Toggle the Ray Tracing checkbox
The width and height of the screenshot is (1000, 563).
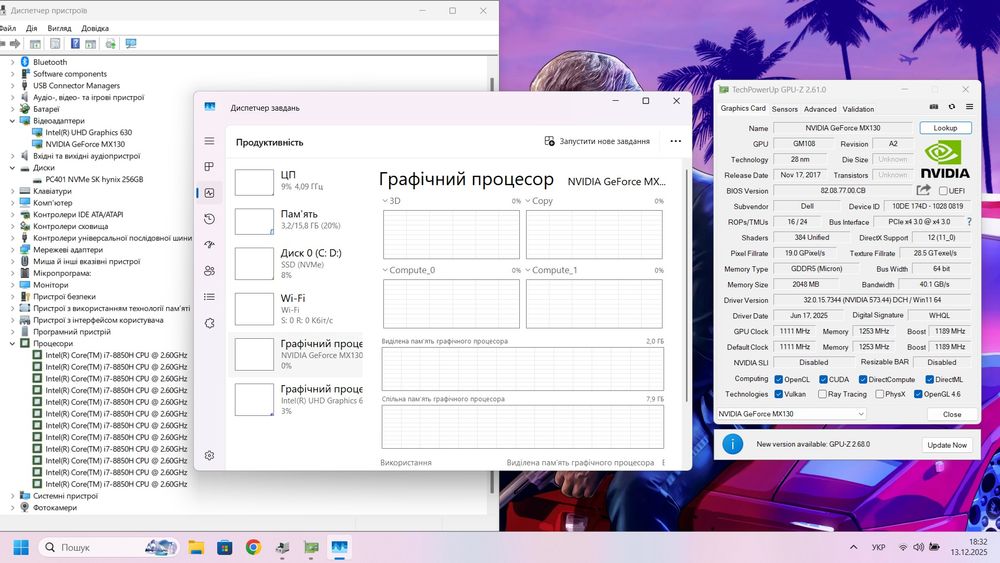[x=822, y=394]
